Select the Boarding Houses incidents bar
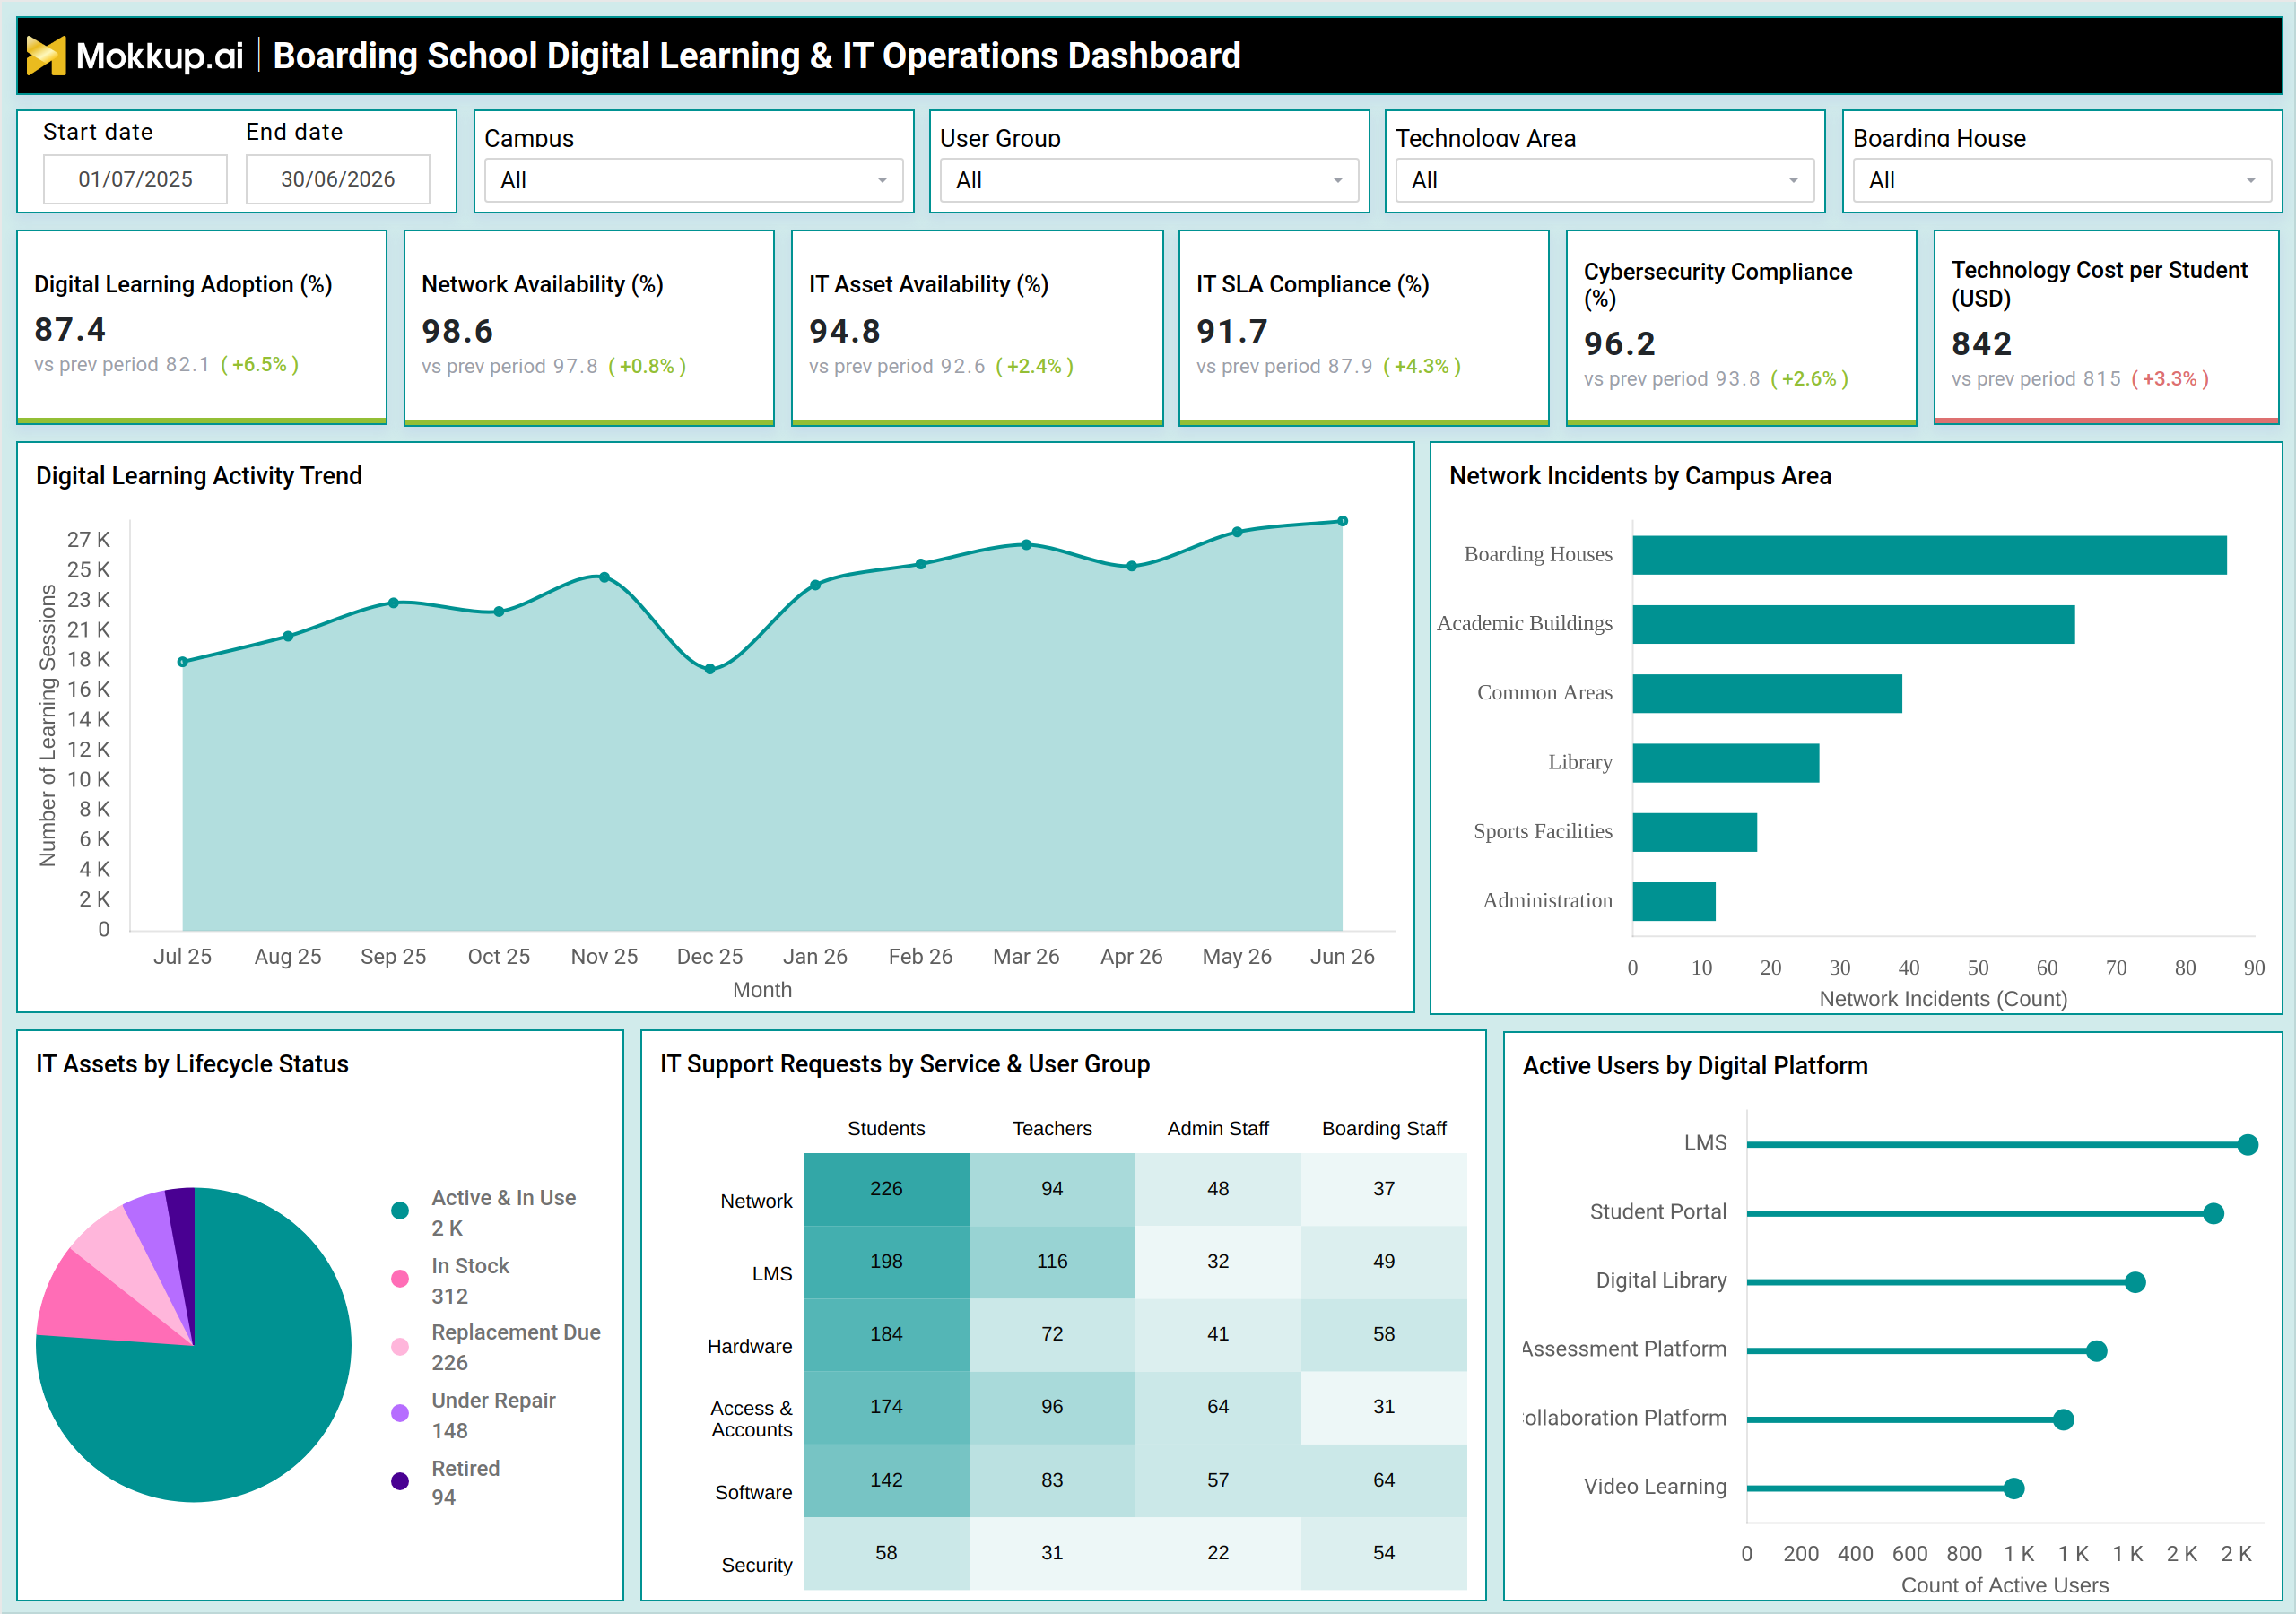This screenshot has height=1614, width=2296. [1930, 555]
